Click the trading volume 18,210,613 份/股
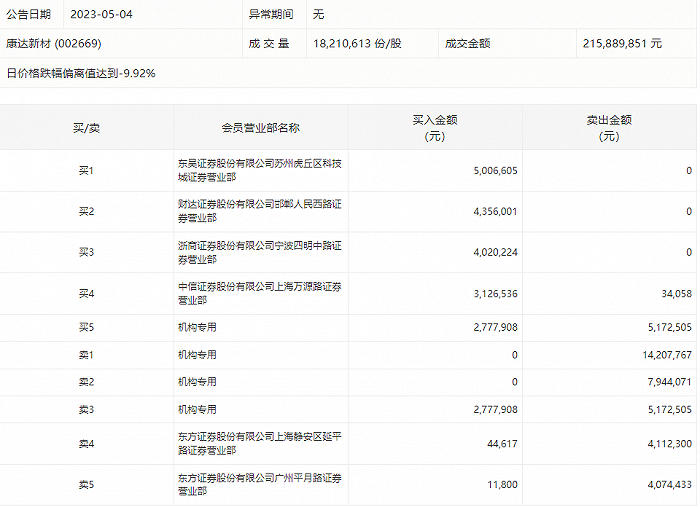The height and width of the screenshot is (507, 700). 357,44
